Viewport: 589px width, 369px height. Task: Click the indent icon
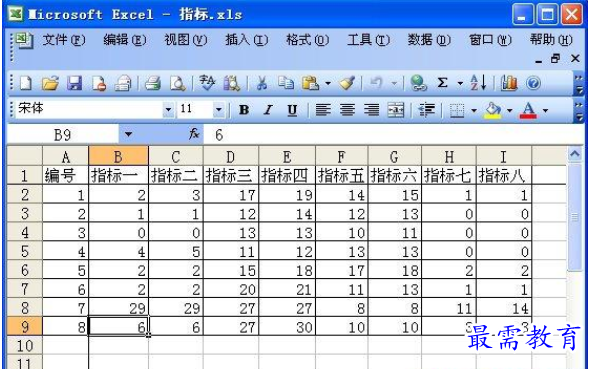(x=426, y=110)
